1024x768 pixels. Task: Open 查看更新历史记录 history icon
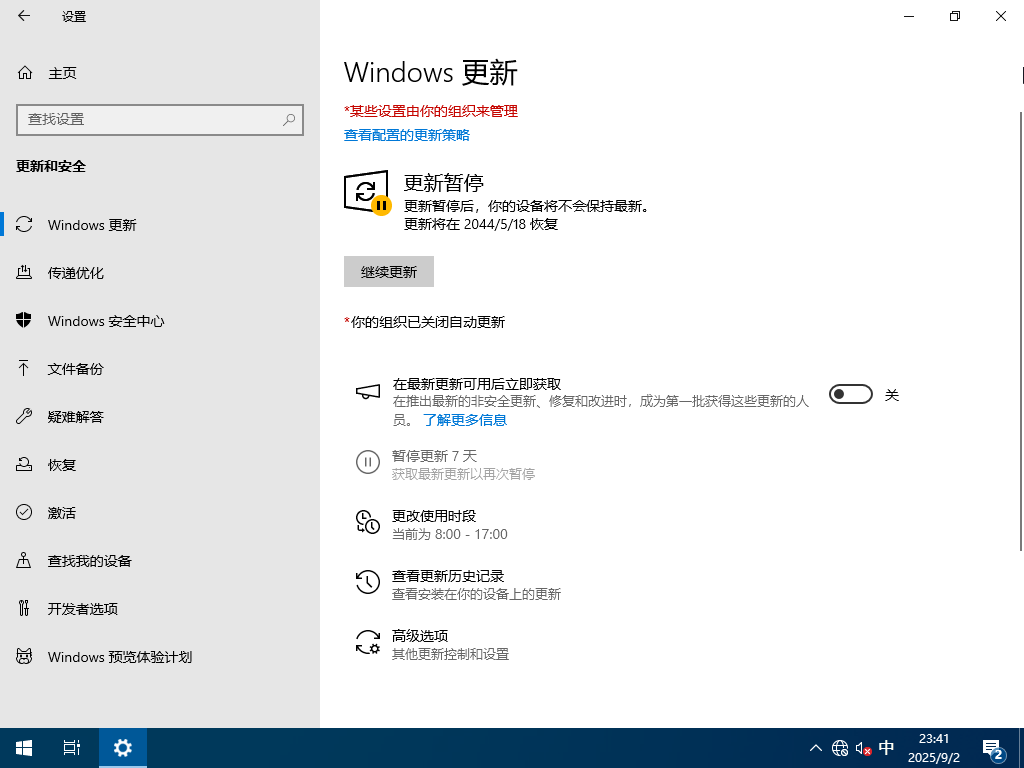pyautogui.click(x=368, y=581)
